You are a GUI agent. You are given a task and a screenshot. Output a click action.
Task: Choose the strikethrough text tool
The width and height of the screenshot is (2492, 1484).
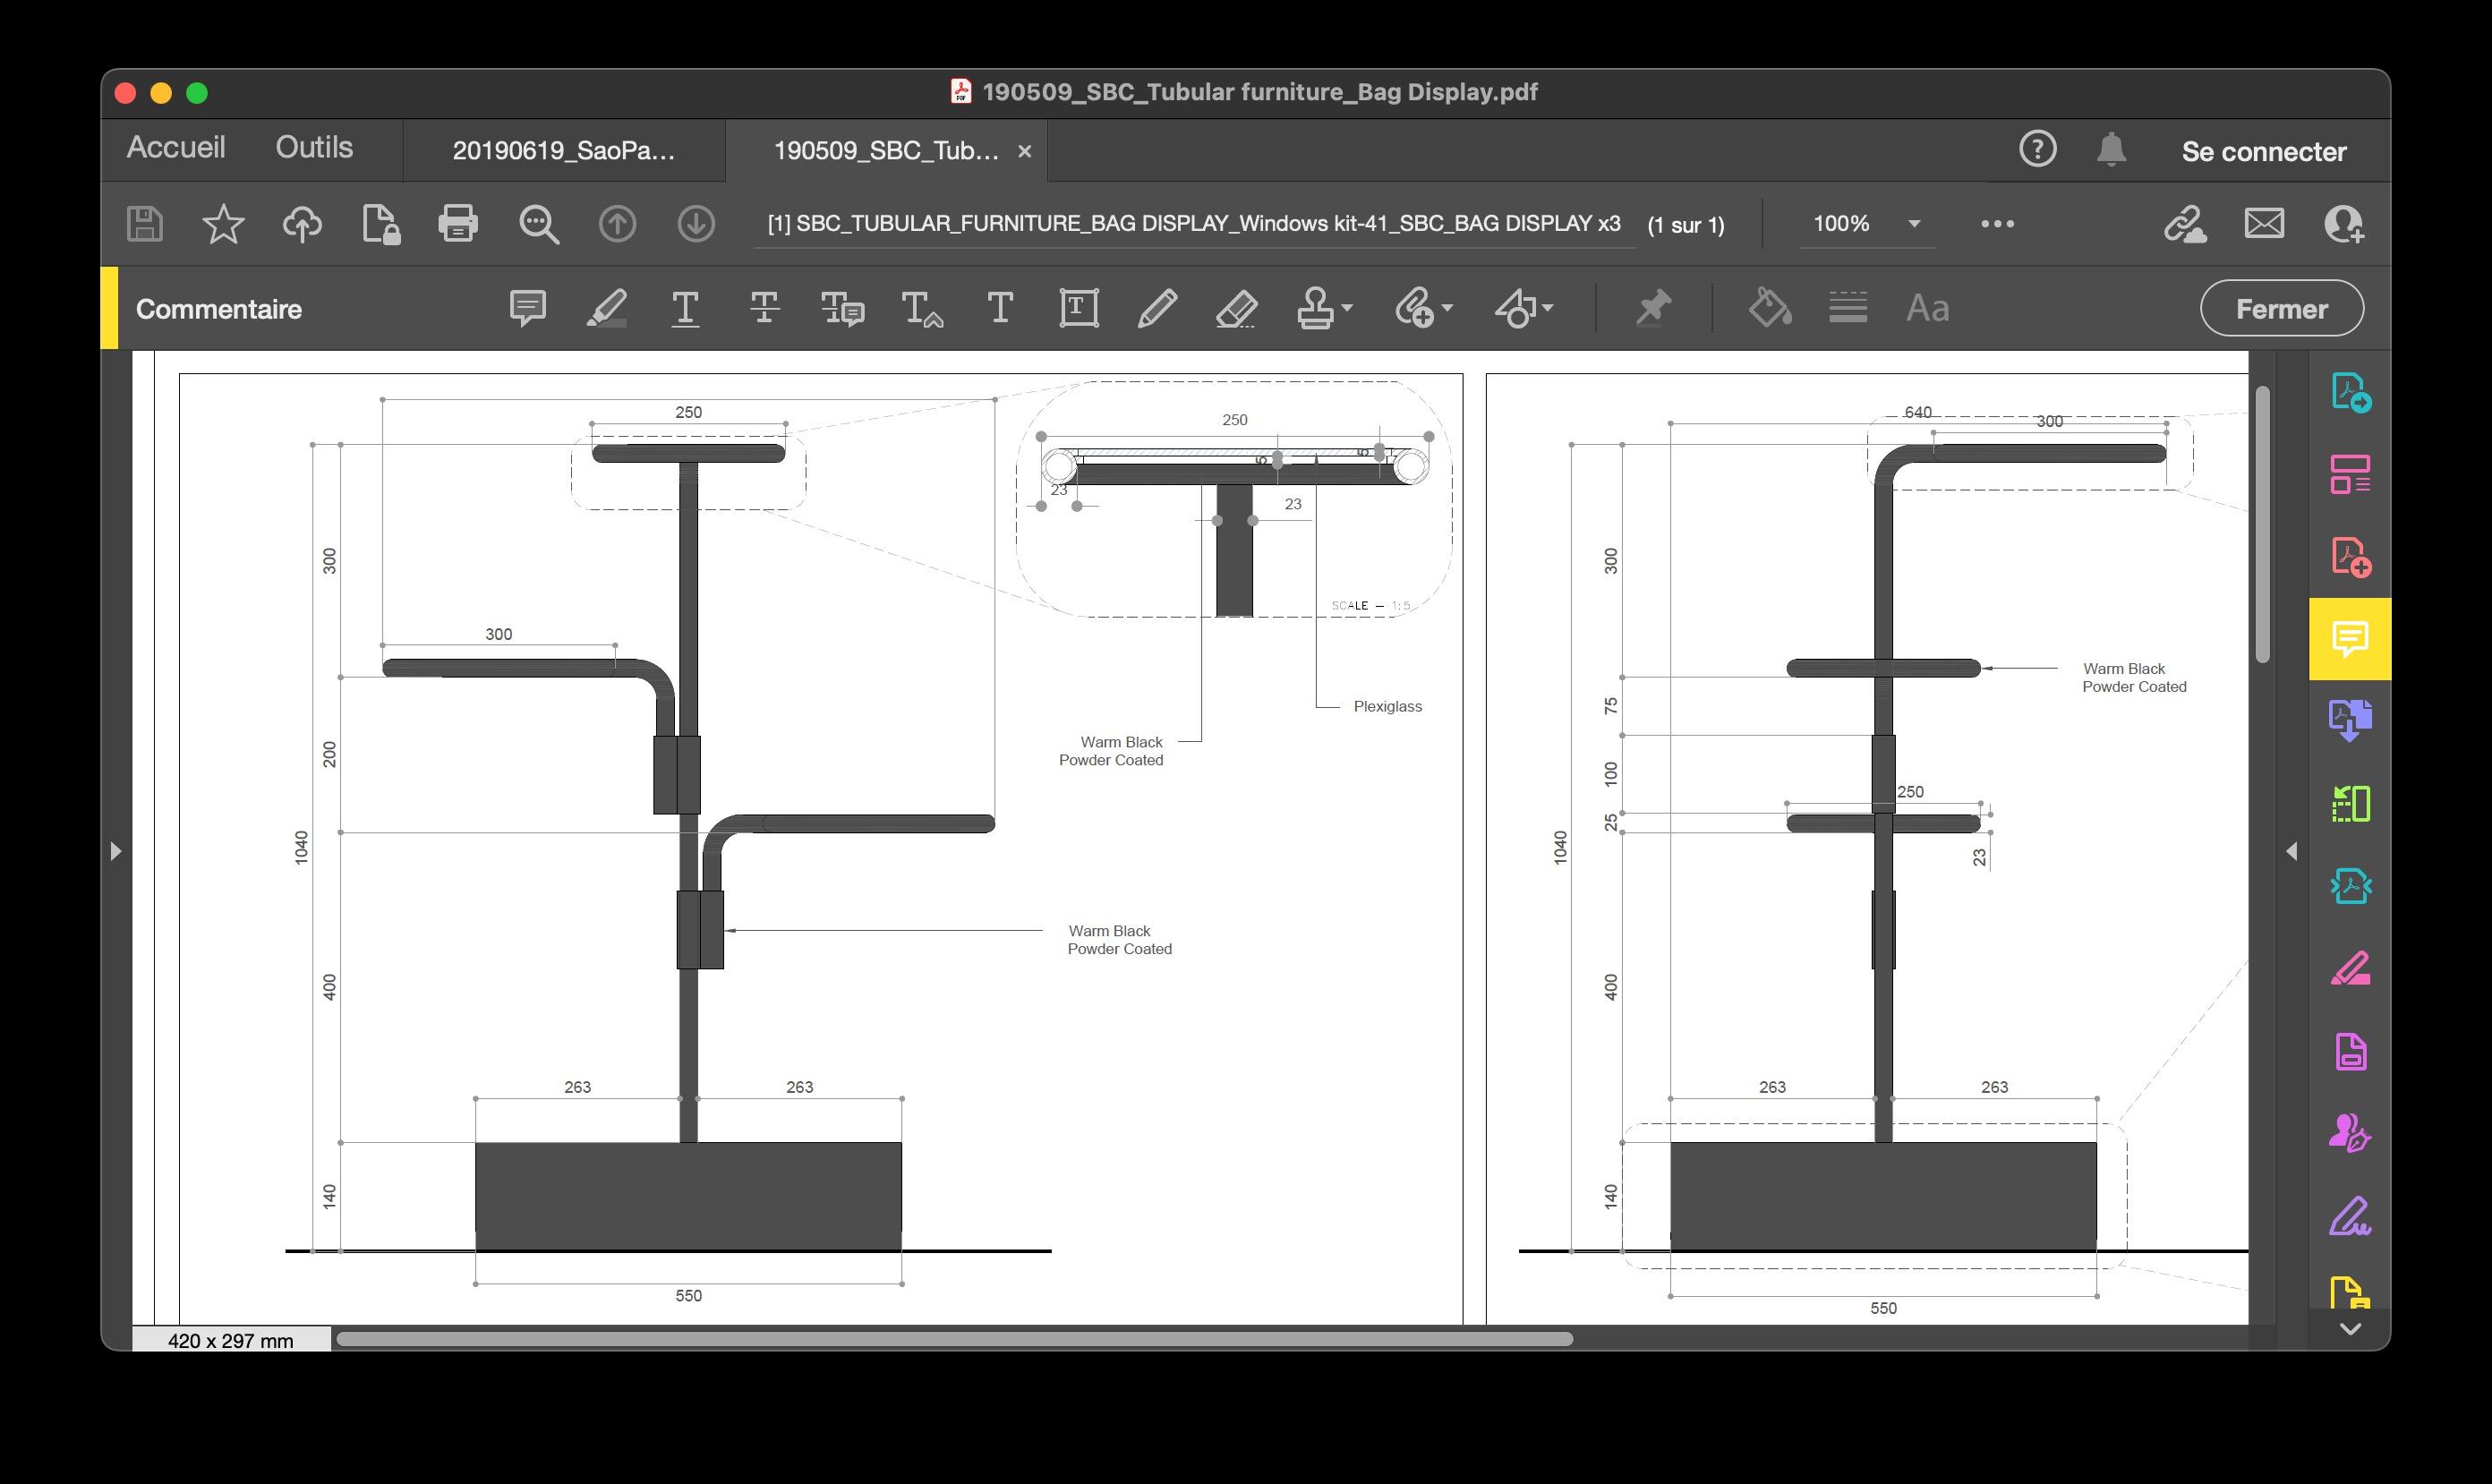pyautogui.click(x=764, y=307)
